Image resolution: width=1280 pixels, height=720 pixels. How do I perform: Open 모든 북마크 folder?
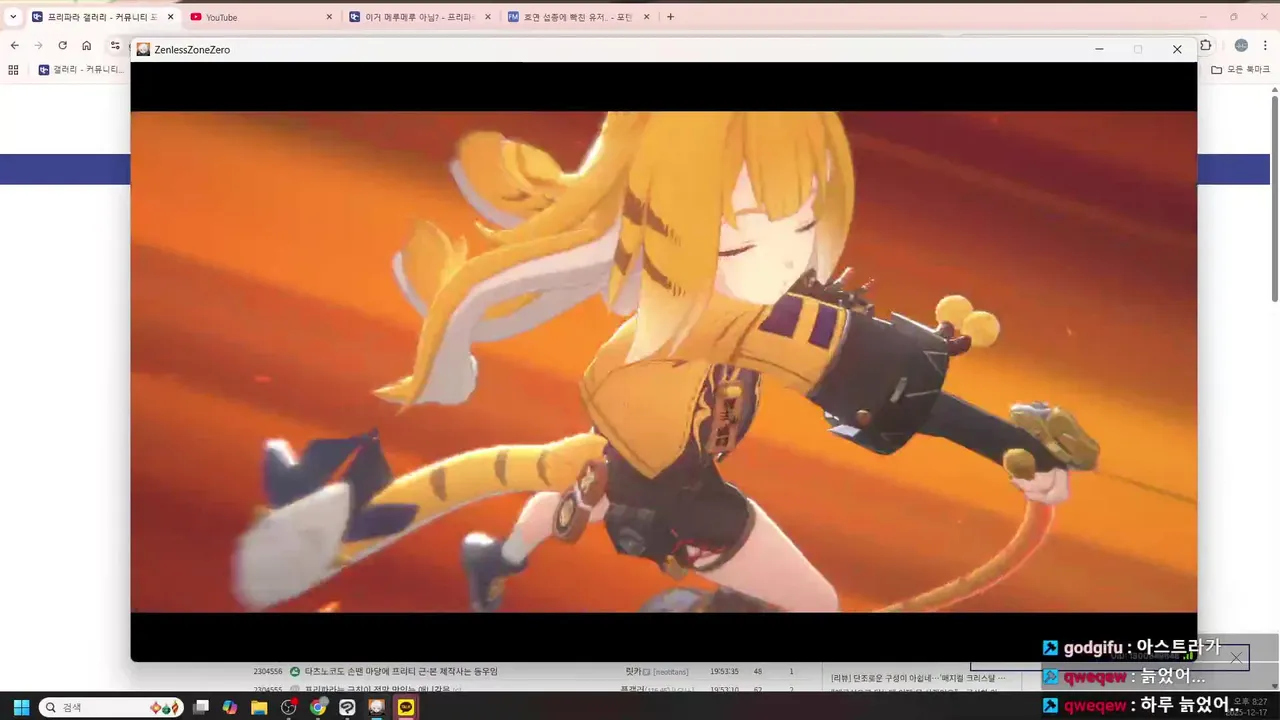click(x=1240, y=70)
